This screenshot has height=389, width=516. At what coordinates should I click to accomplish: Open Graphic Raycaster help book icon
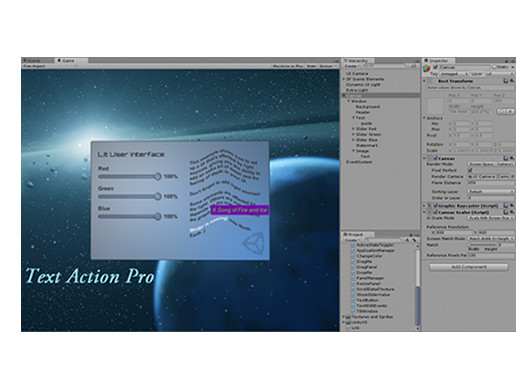pos(506,206)
